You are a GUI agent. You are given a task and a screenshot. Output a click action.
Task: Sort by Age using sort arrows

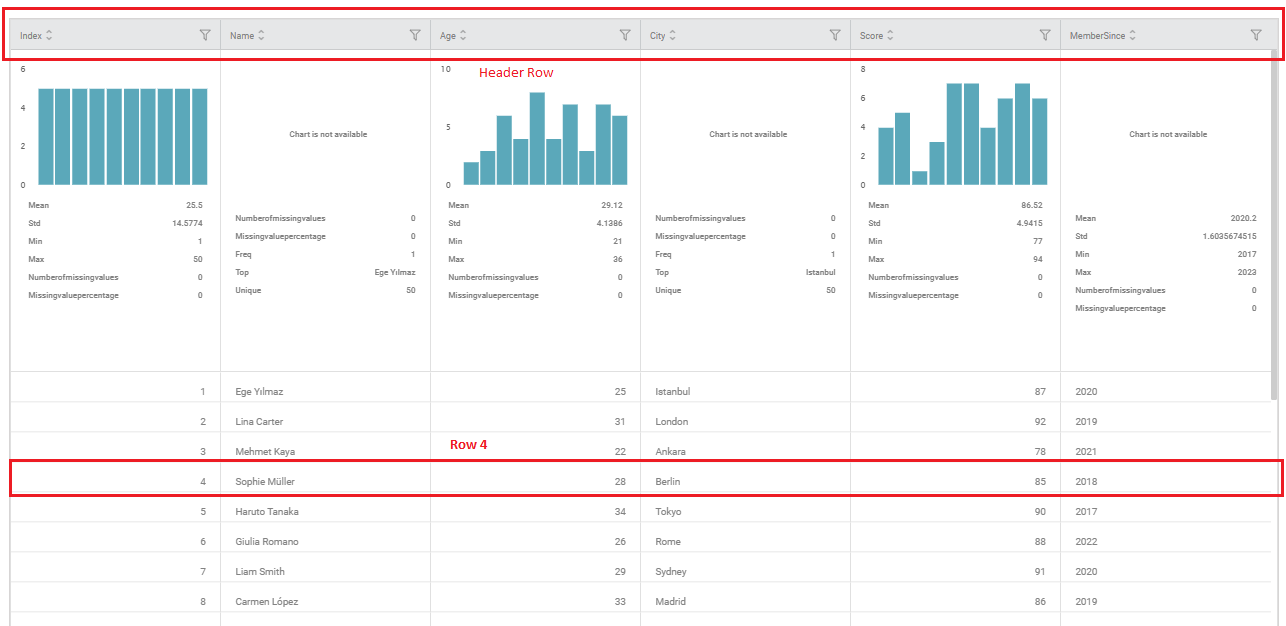463,35
